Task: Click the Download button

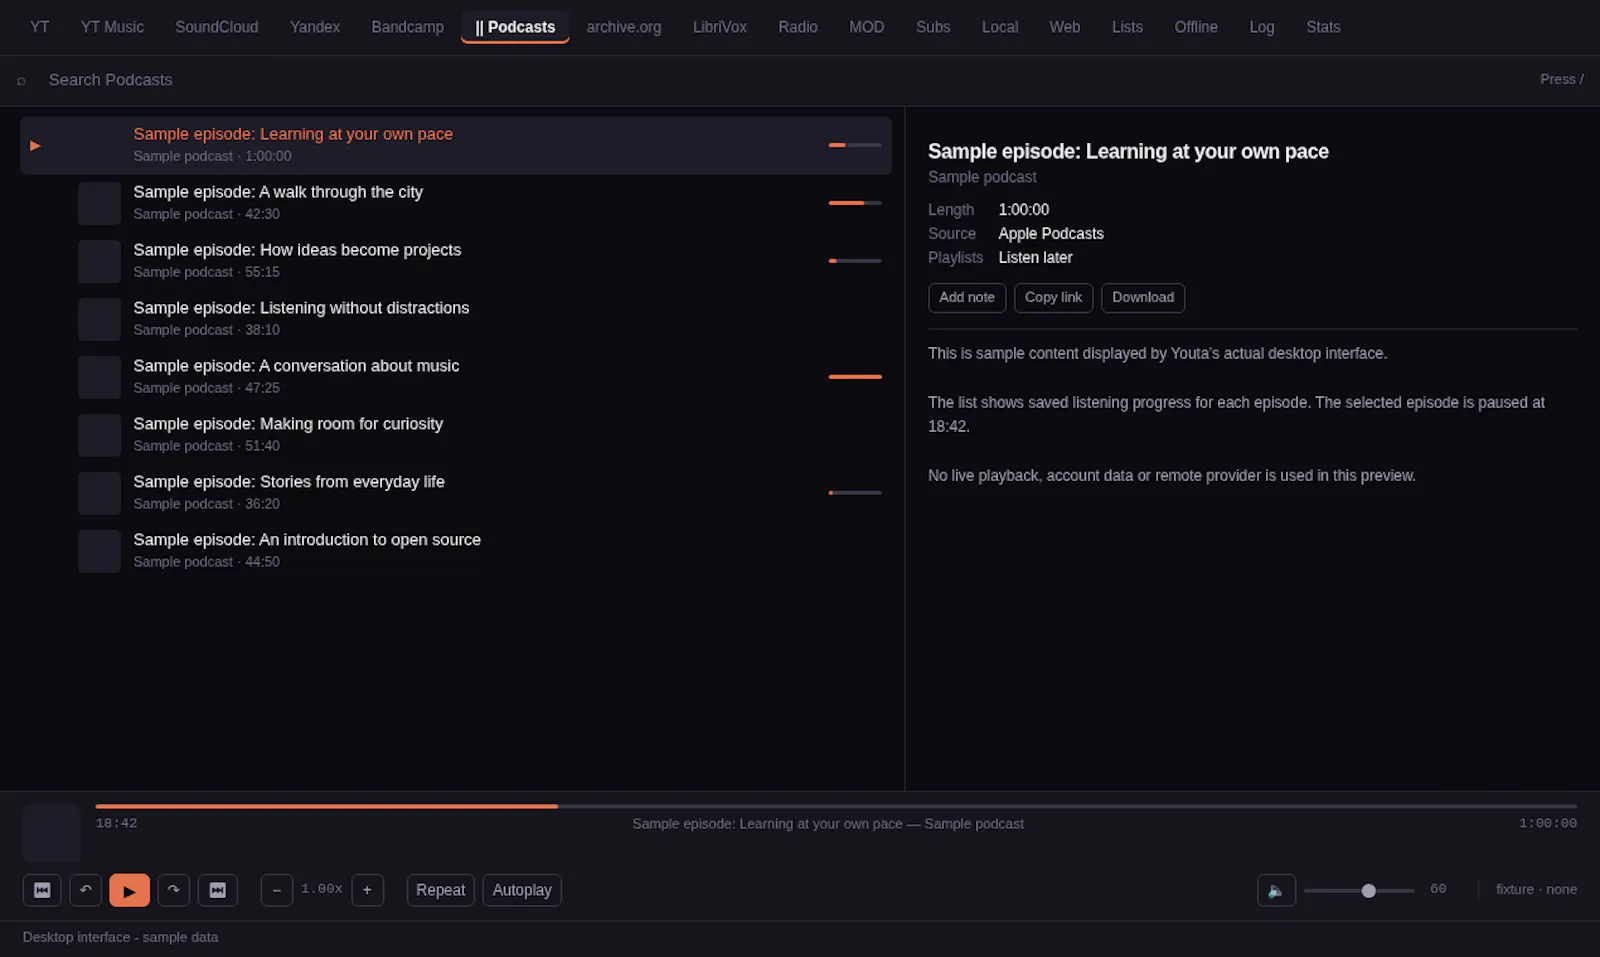Action: pos(1143,298)
